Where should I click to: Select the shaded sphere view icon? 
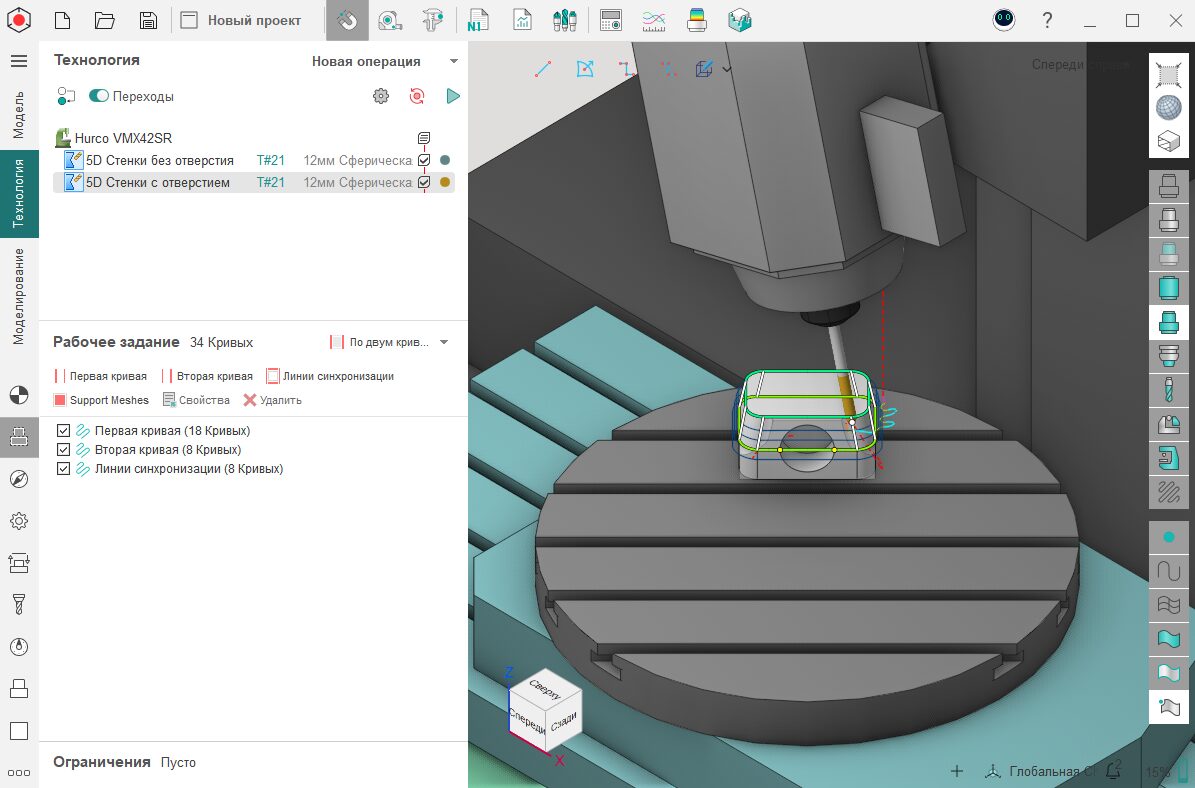pos(1168,107)
